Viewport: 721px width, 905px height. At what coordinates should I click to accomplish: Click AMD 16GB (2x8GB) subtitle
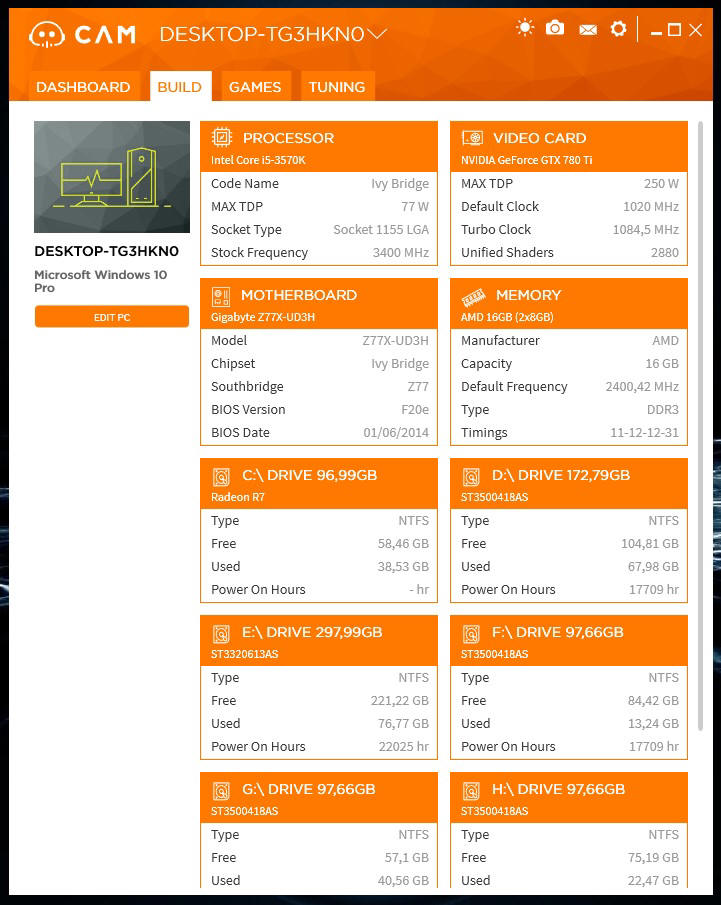click(x=507, y=317)
